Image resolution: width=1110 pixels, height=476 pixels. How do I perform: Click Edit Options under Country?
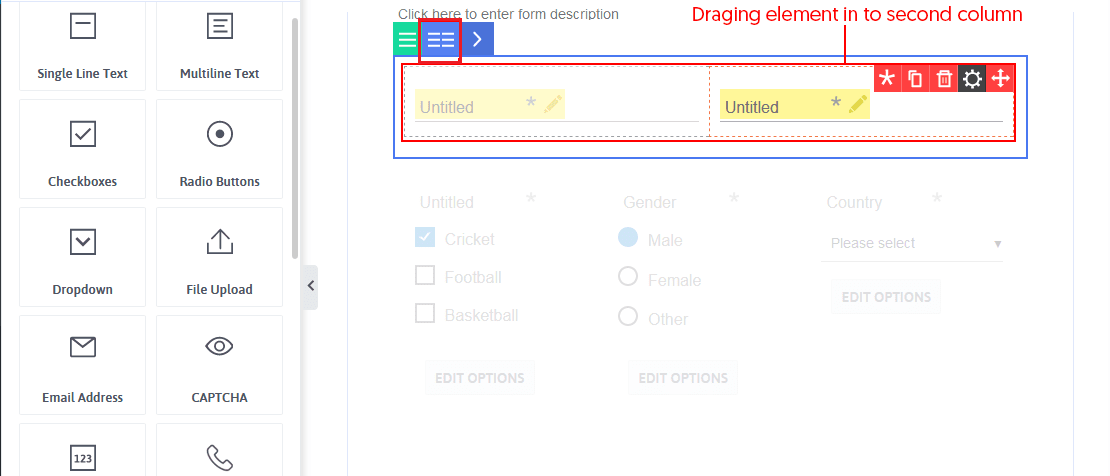click(885, 297)
